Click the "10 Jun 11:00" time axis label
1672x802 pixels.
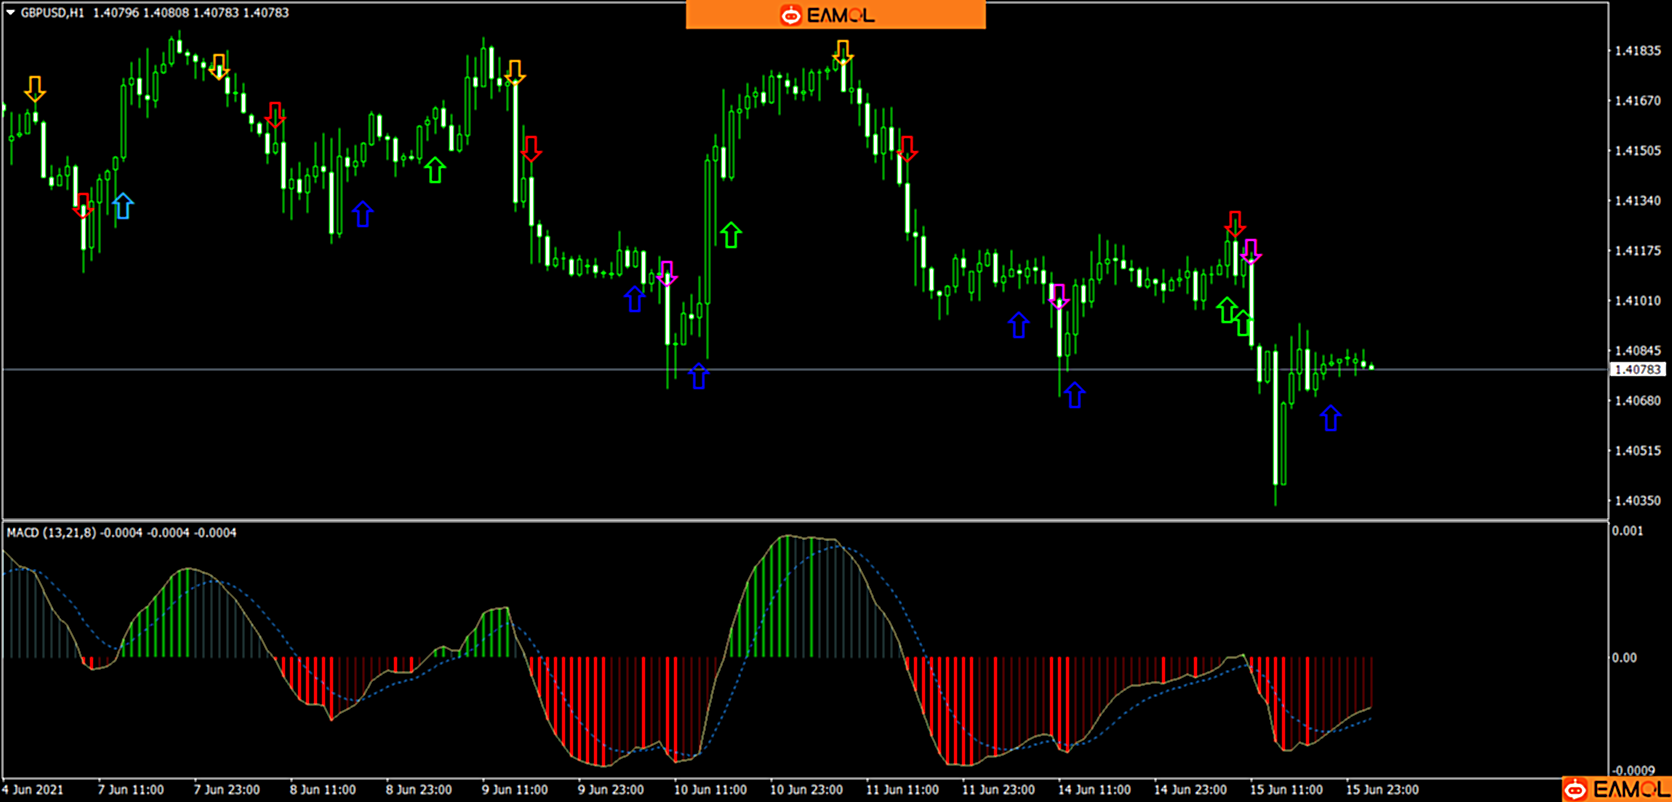[x=708, y=790]
